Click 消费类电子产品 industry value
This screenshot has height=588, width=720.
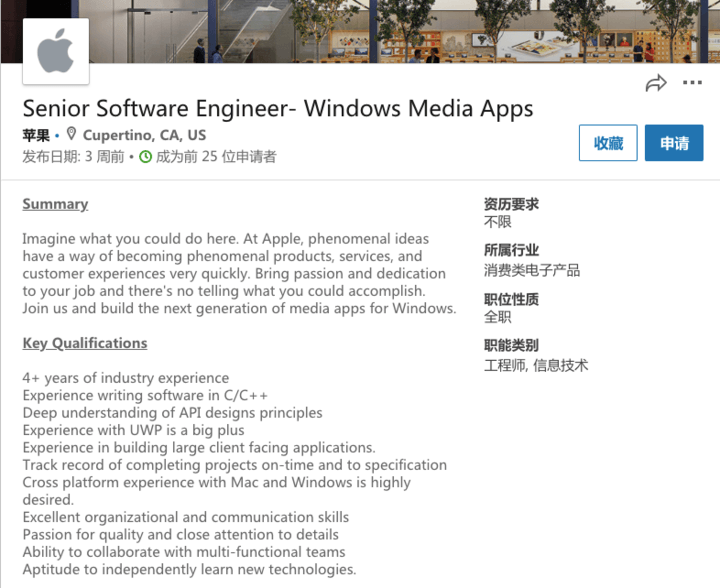[x=532, y=270]
